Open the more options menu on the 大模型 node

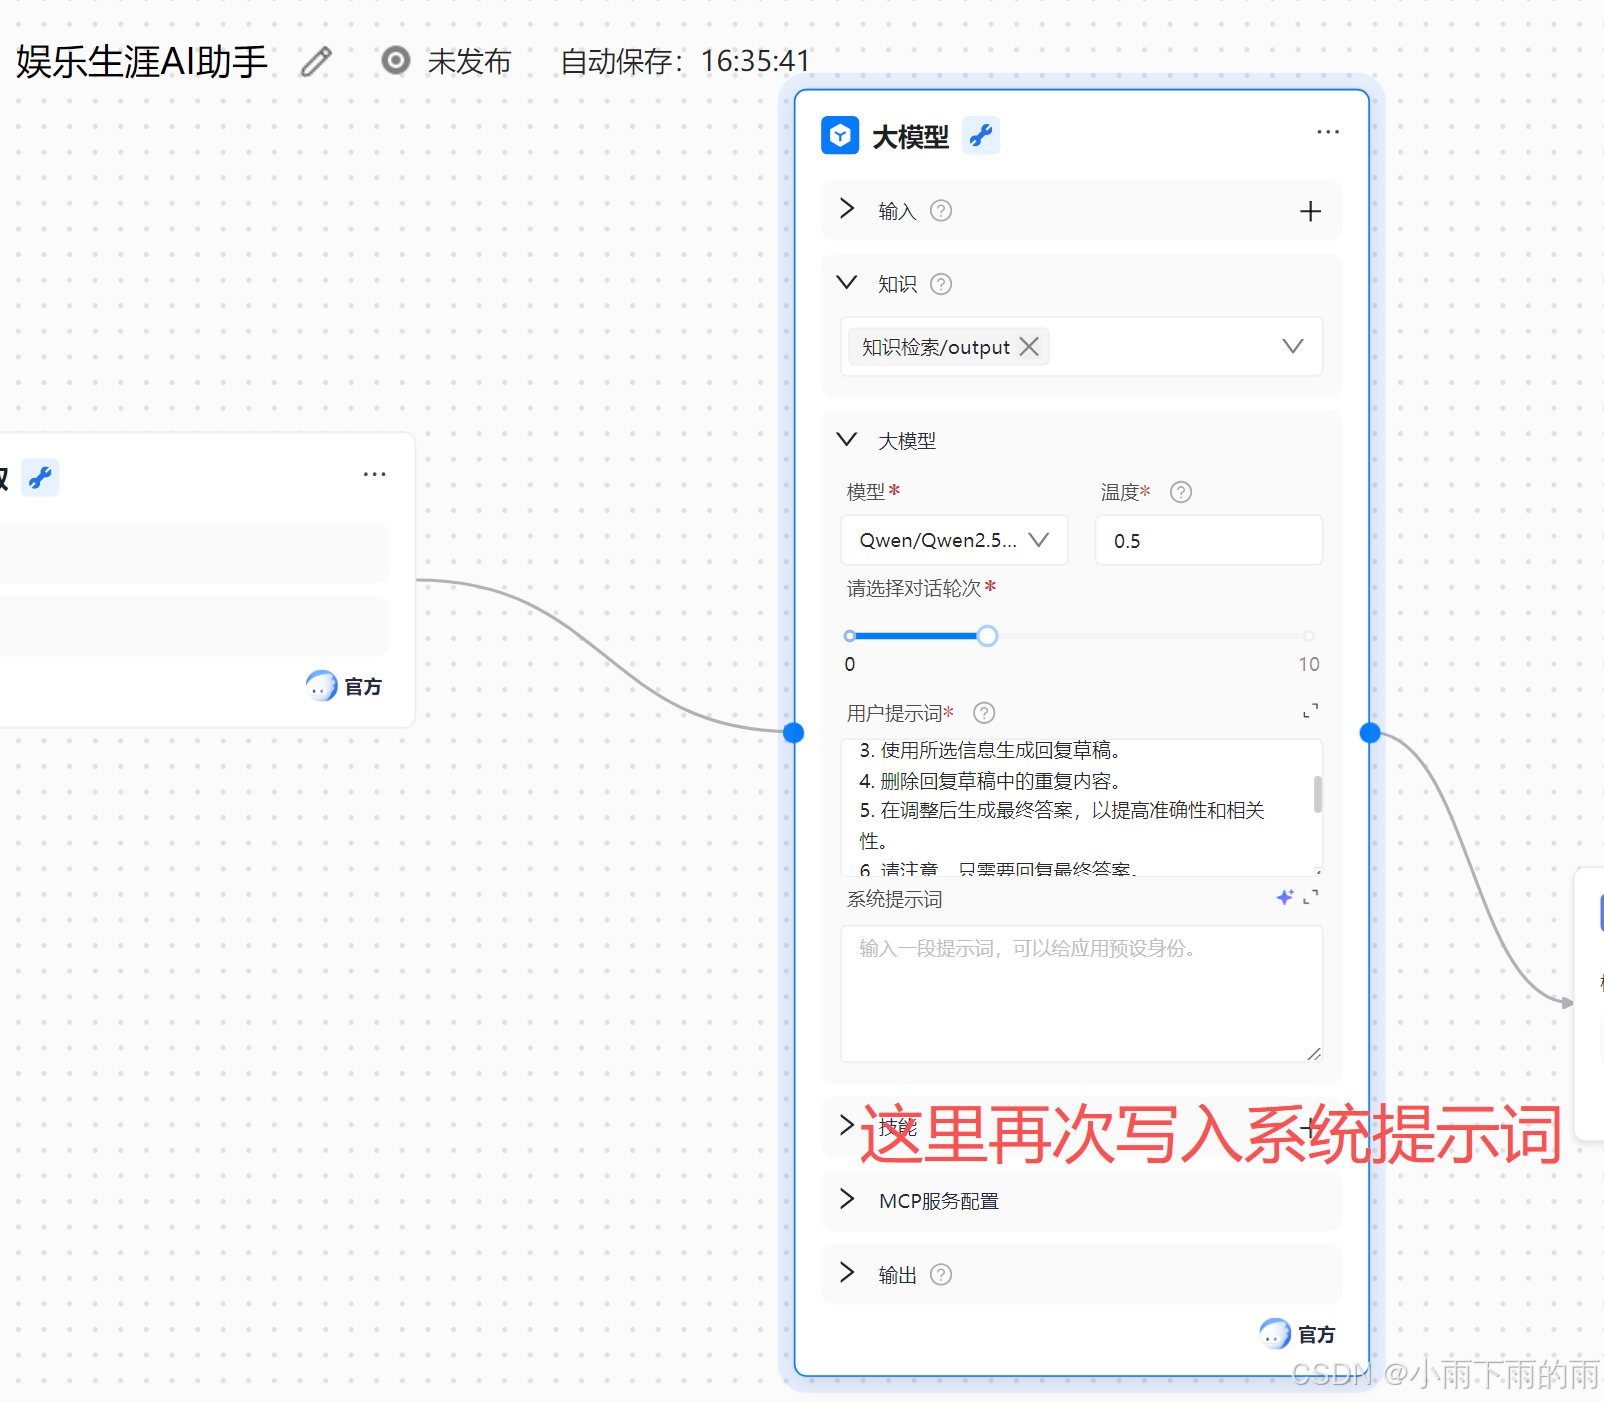1328,131
